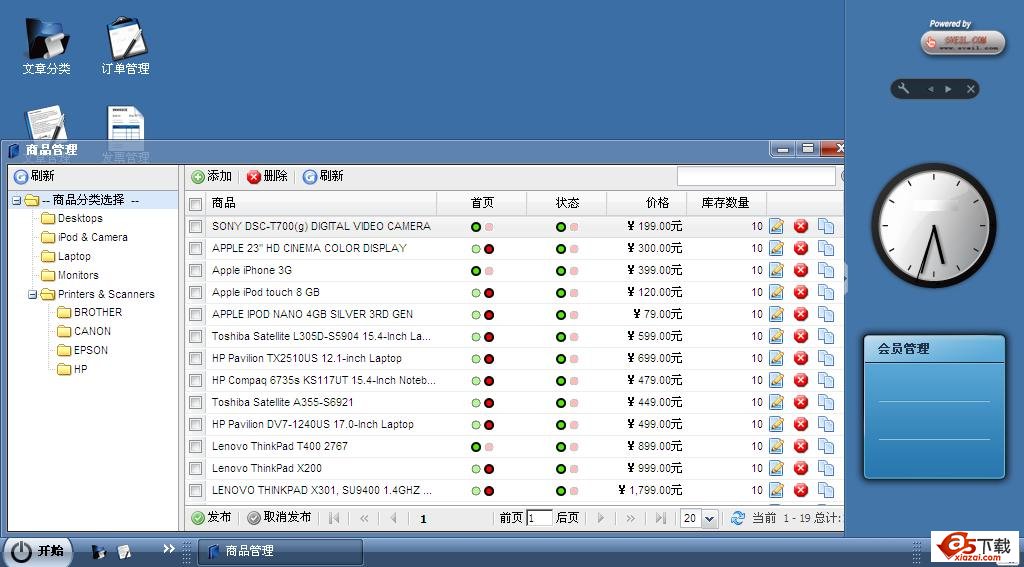Screen dimensions: 1024x567
Task: Click the sidebar next arrow icon
Action: click(948, 89)
